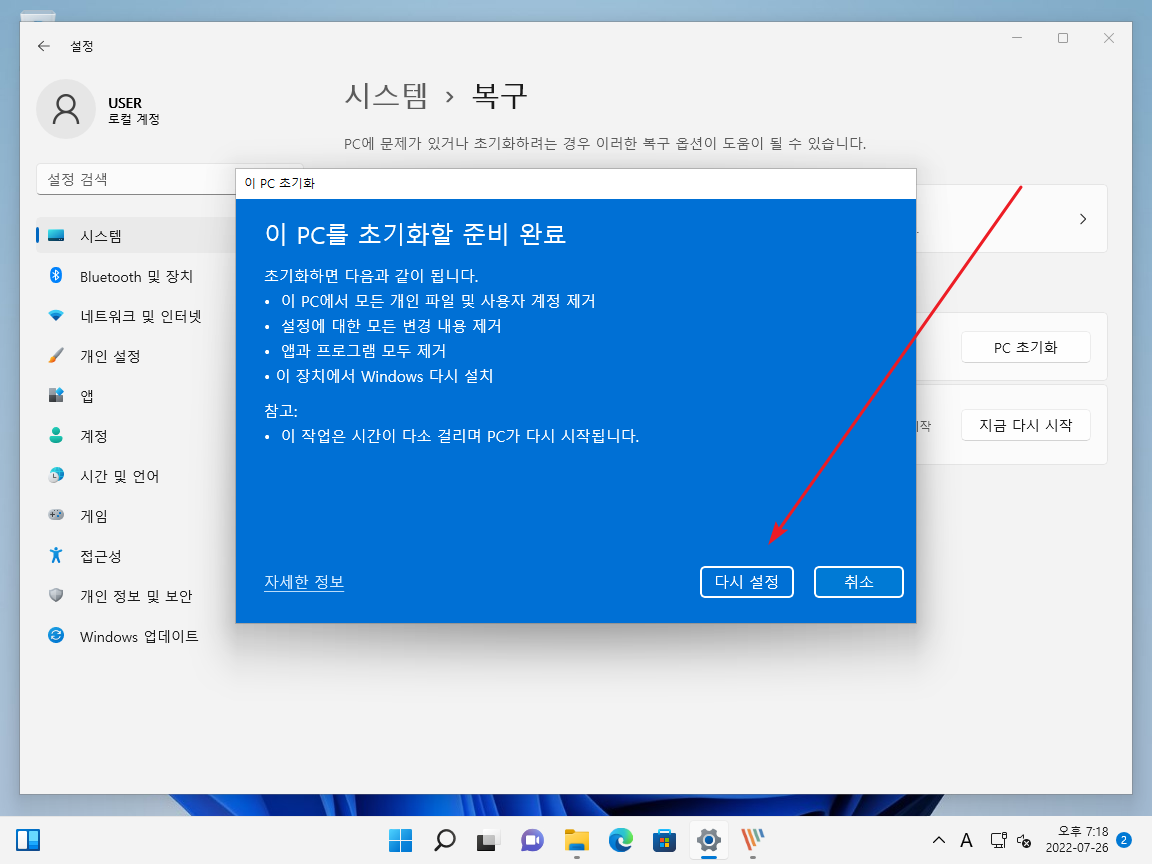The height and width of the screenshot is (864, 1152).
Task: Click 시스템 in the breadcrumb header
Action: point(386,96)
